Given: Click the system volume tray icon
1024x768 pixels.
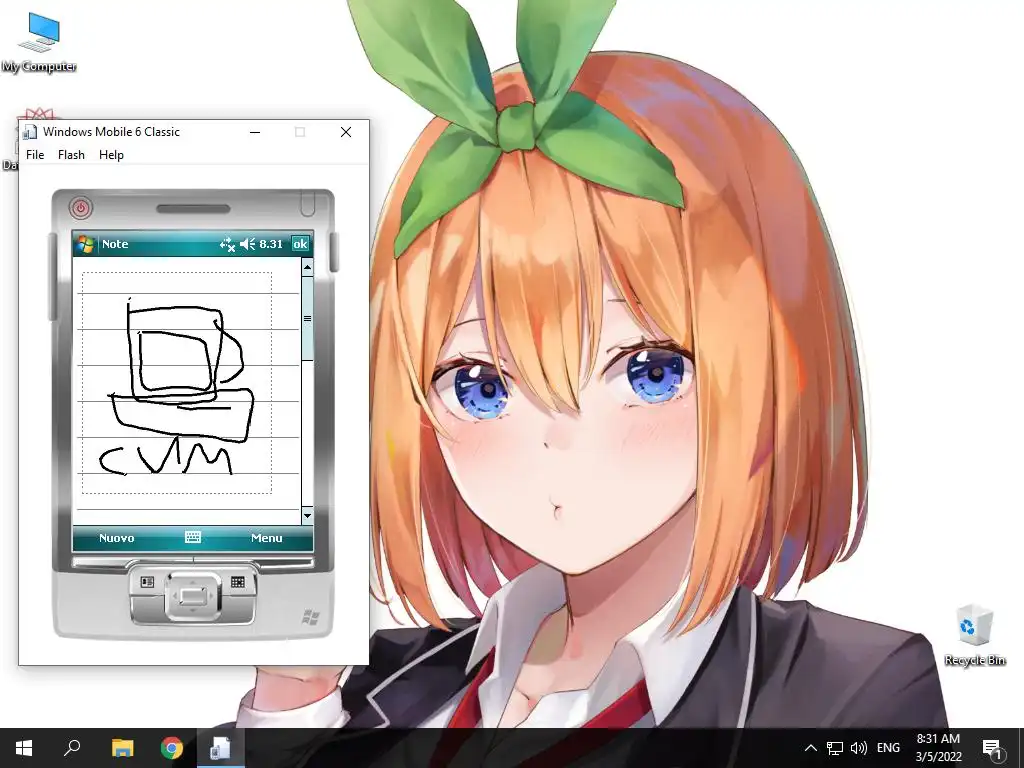Looking at the screenshot, I should point(859,748).
